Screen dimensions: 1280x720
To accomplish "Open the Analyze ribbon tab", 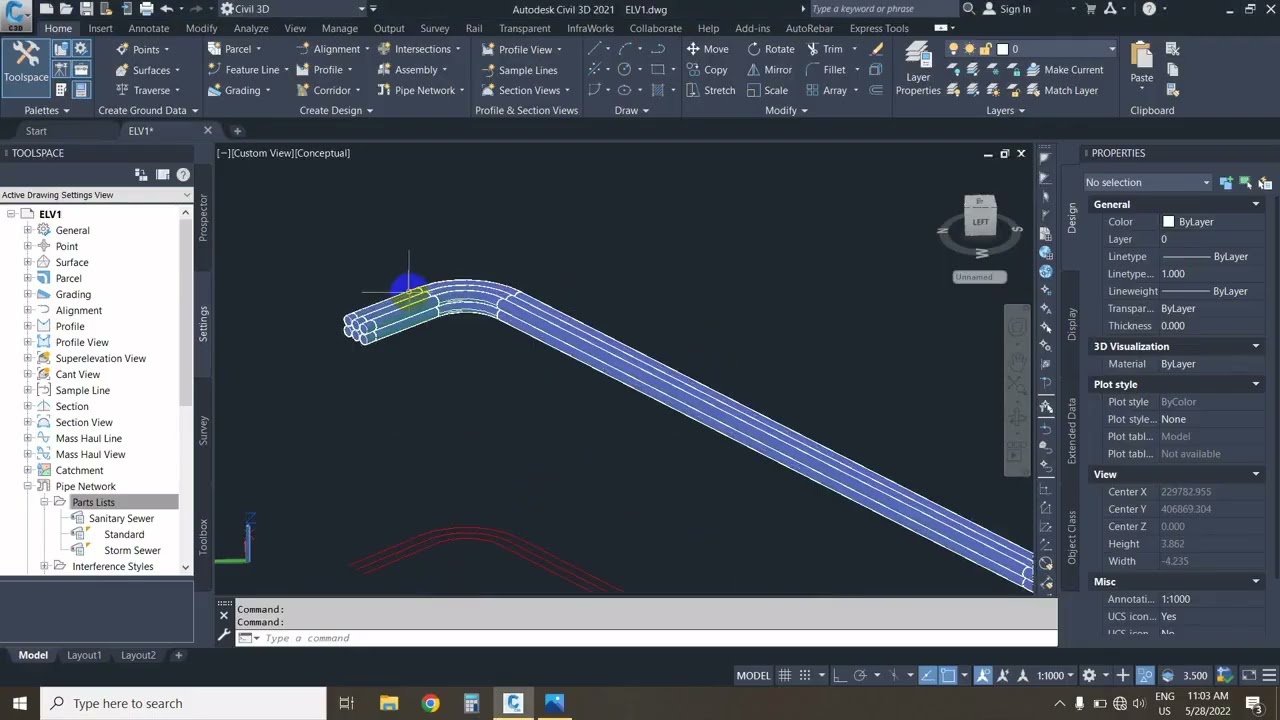I will [251, 28].
